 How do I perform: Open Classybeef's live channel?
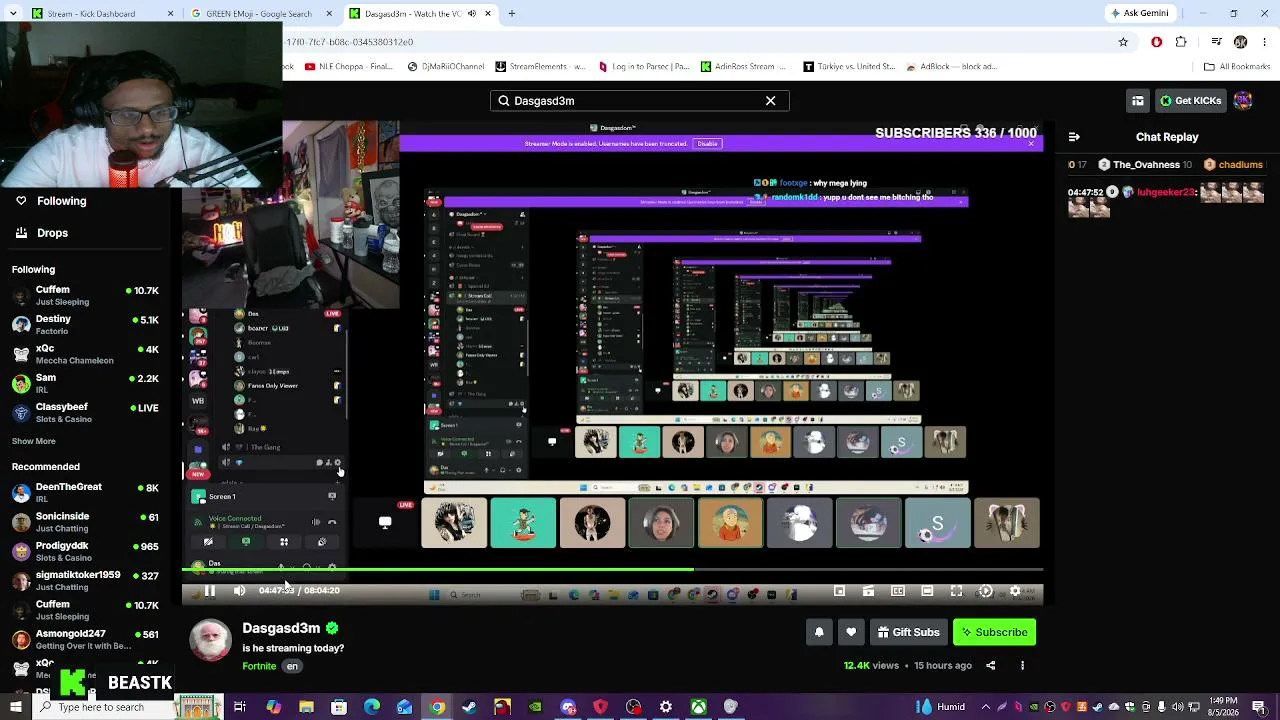85,413
